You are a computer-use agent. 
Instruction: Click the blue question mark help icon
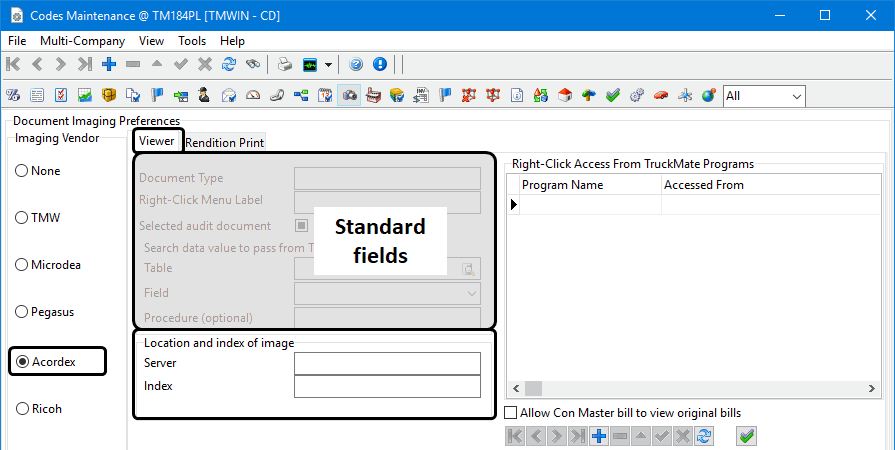(356, 64)
